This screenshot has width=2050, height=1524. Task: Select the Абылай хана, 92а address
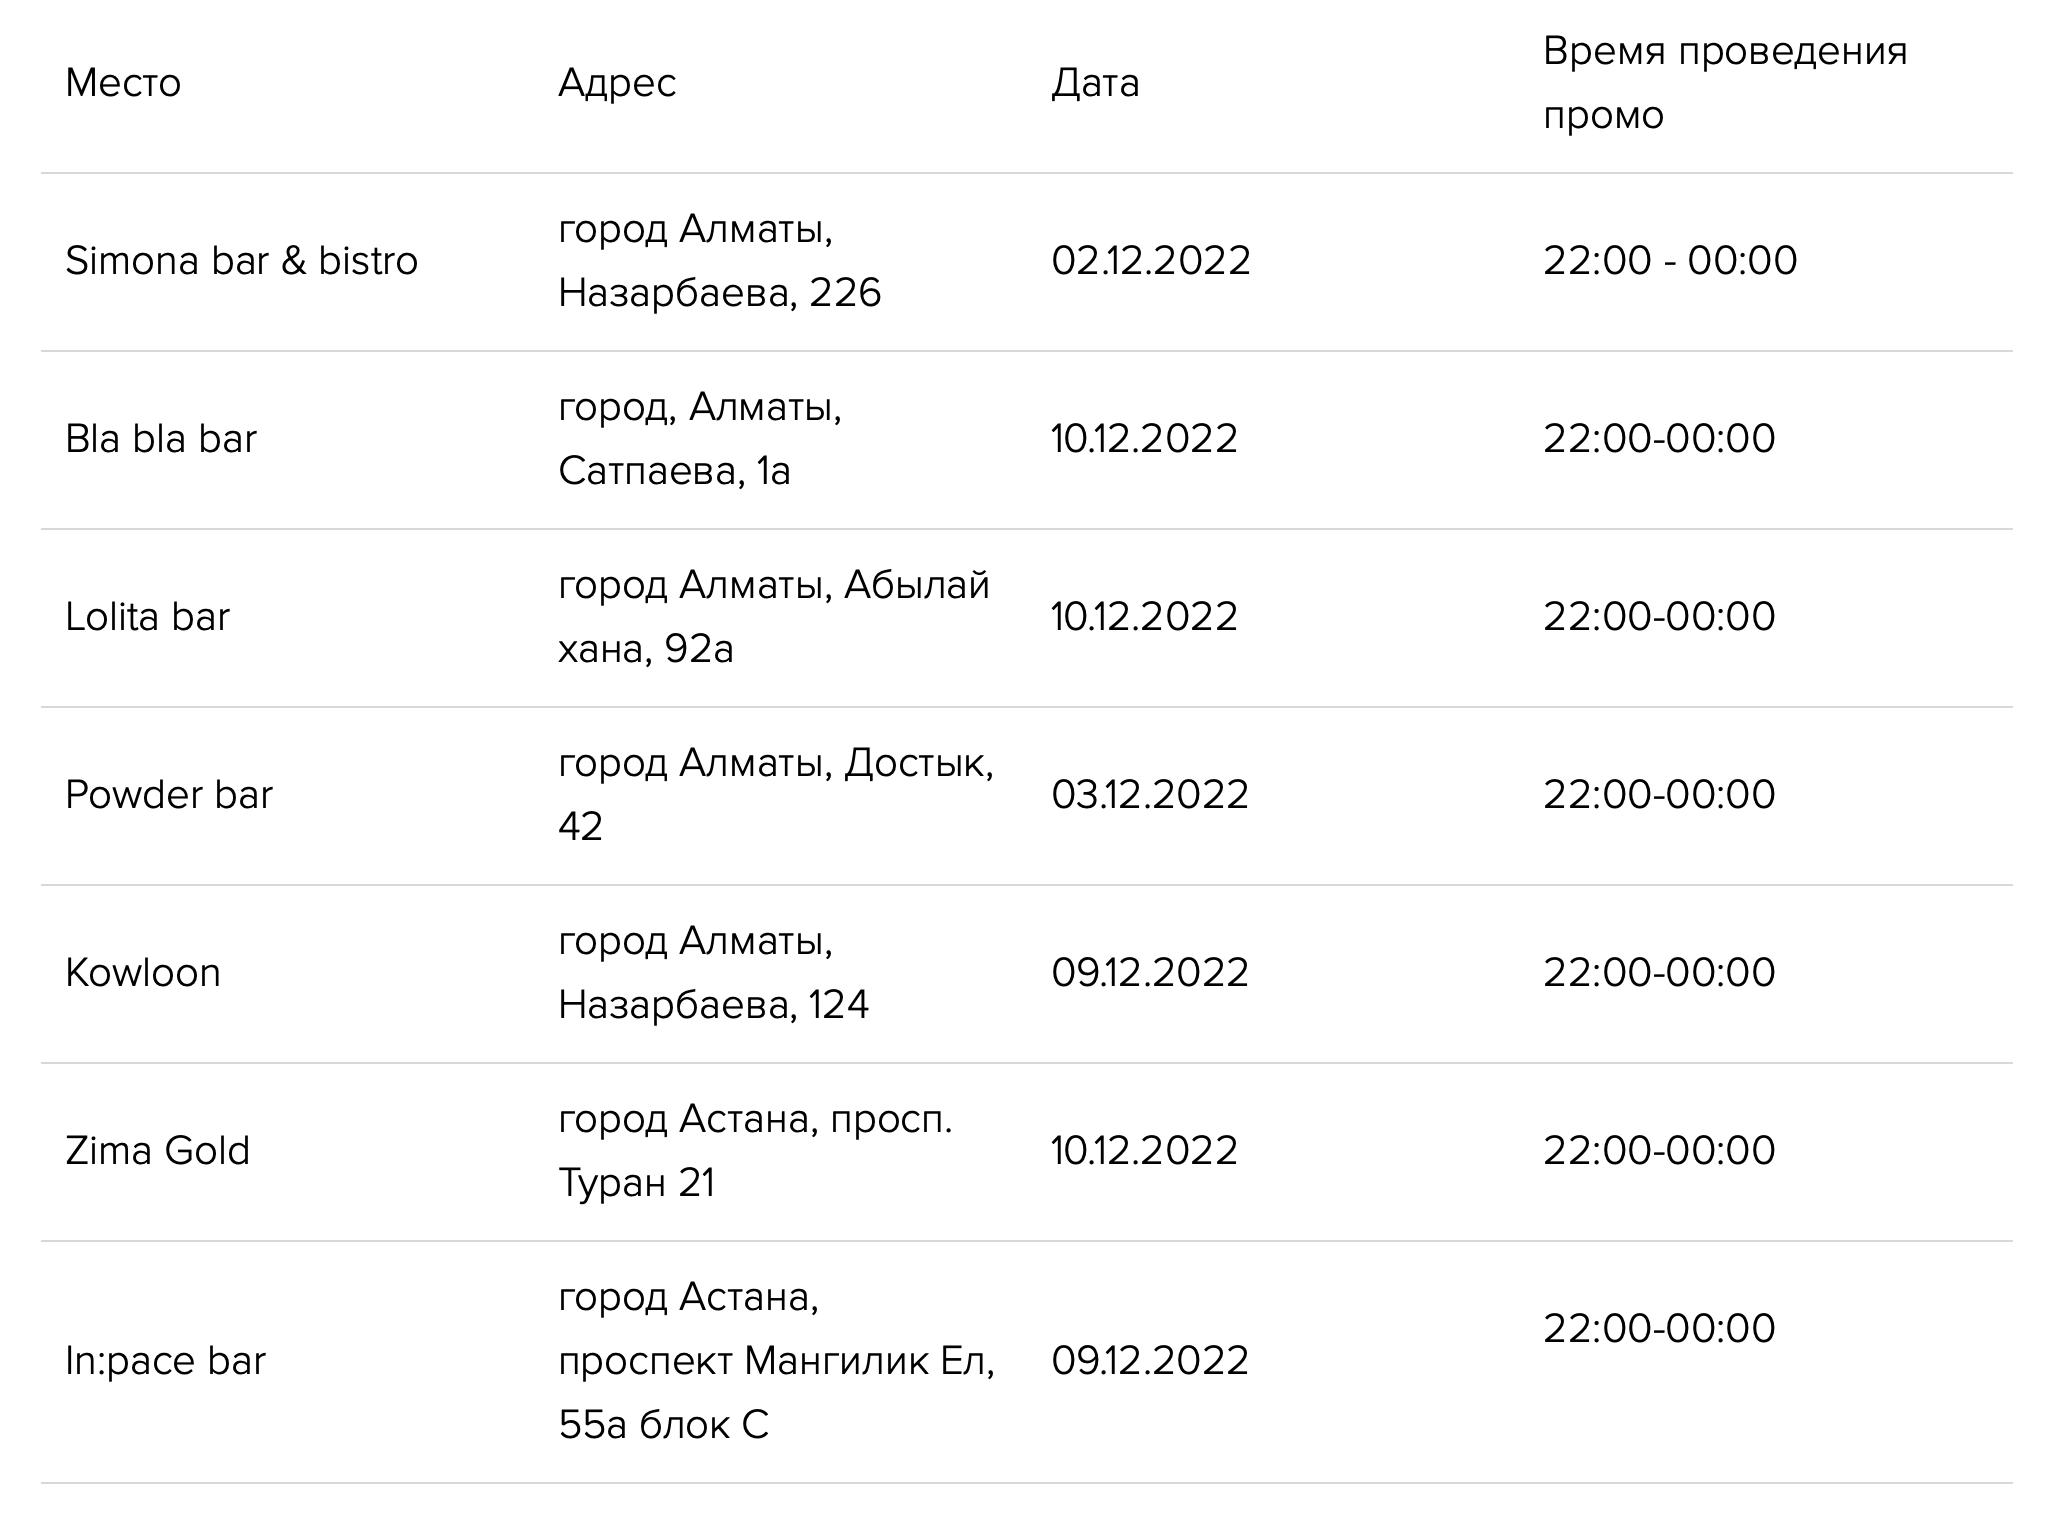774,617
